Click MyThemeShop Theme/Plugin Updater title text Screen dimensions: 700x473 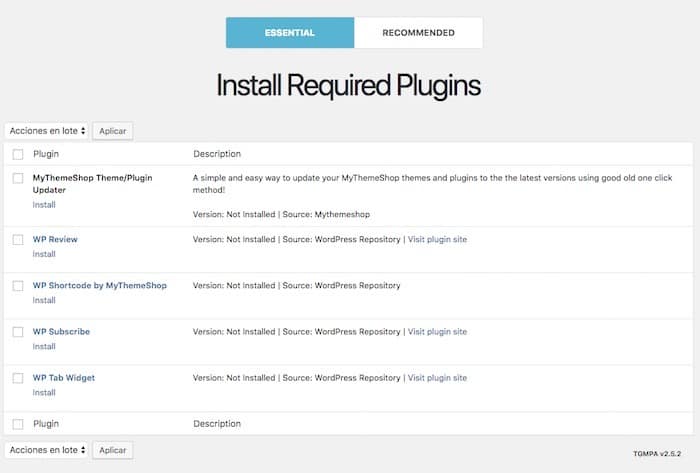[x=92, y=184]
